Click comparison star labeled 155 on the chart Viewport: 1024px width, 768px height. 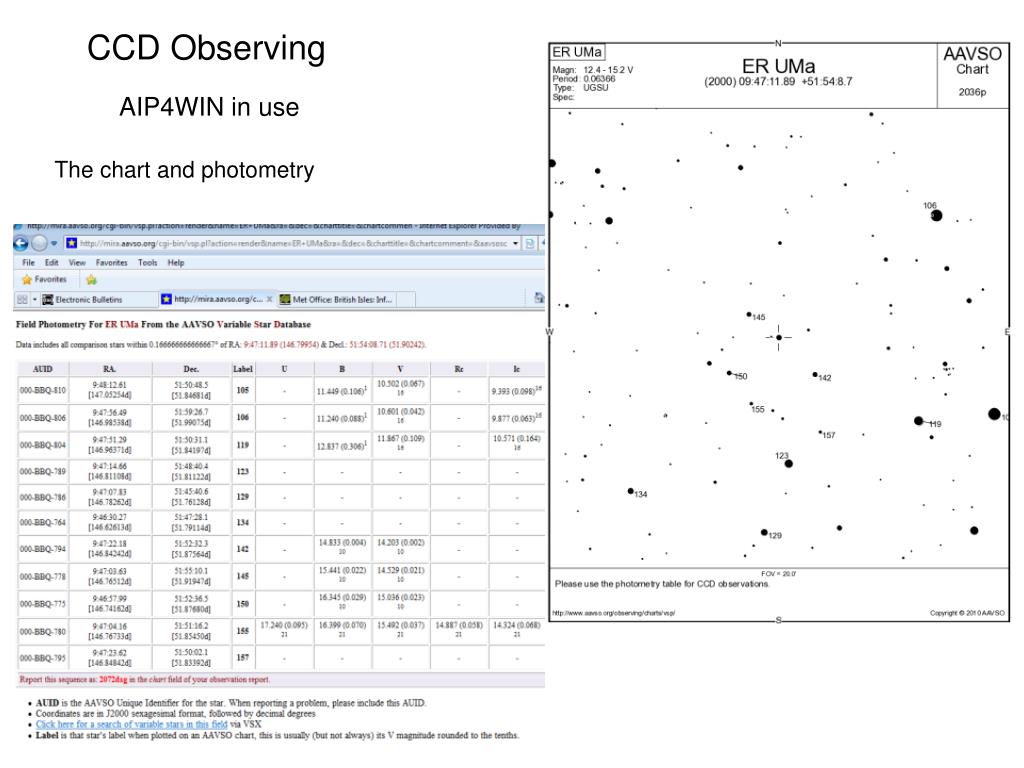tap(751, 404)
